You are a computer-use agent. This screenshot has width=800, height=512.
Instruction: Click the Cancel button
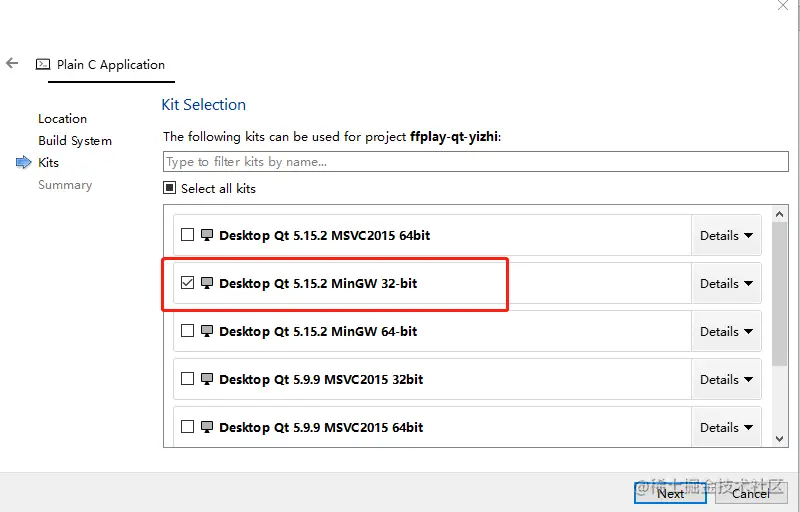point(750,493)
